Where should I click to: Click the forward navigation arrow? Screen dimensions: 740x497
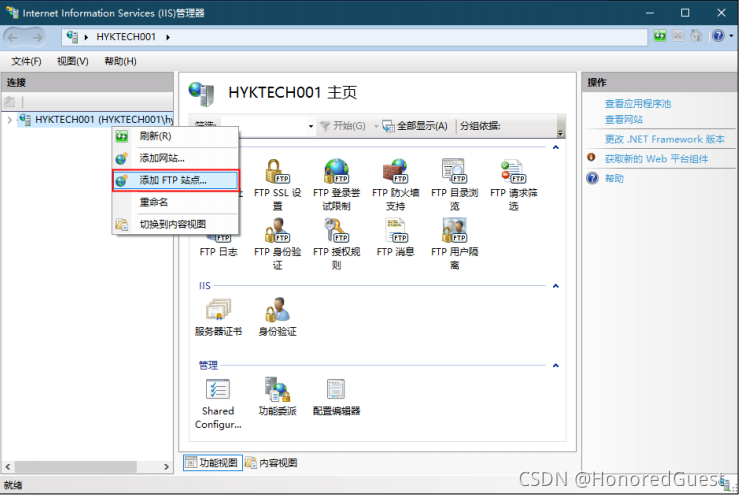(x=36, y=37)
